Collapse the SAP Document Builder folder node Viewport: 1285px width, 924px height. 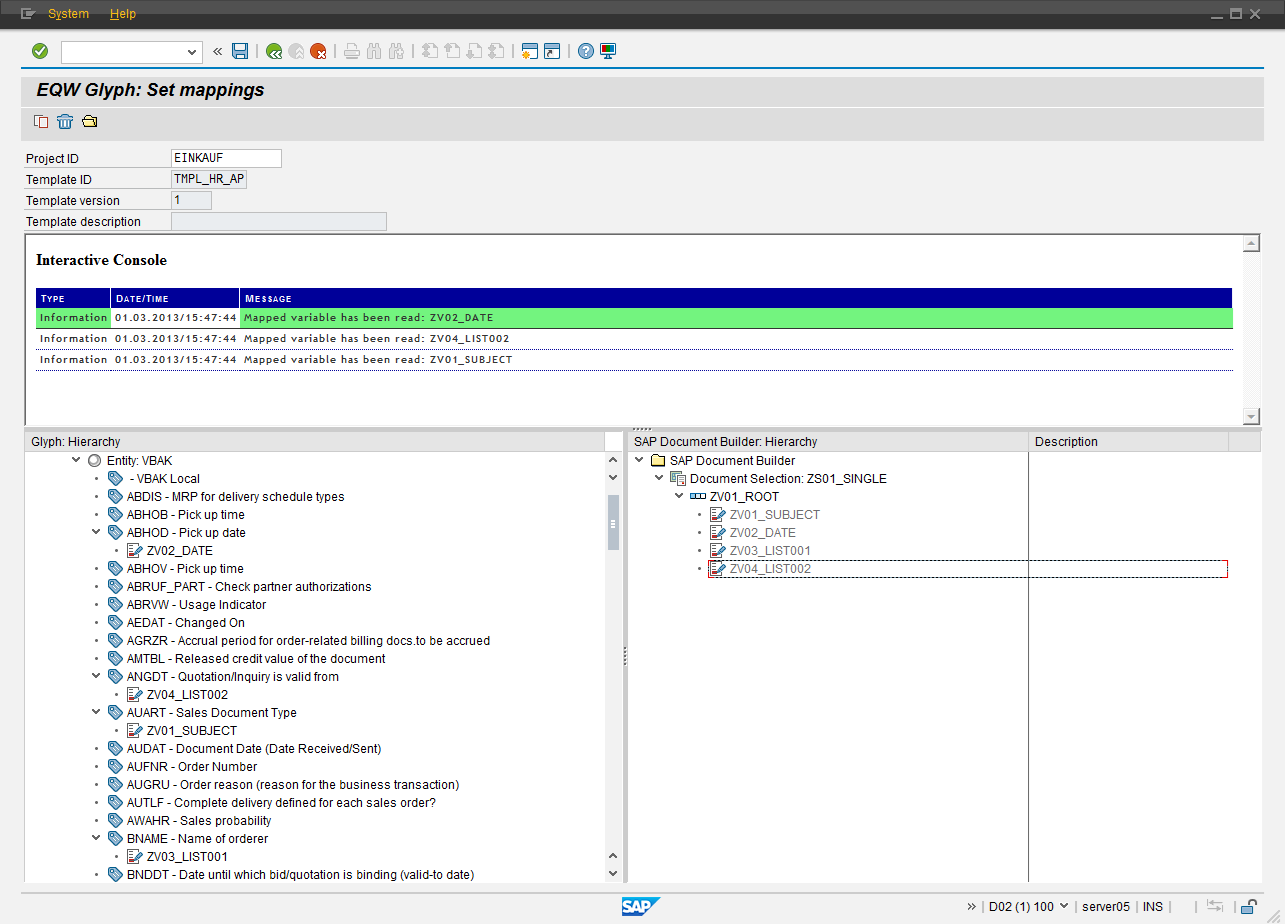coord(640,460)
